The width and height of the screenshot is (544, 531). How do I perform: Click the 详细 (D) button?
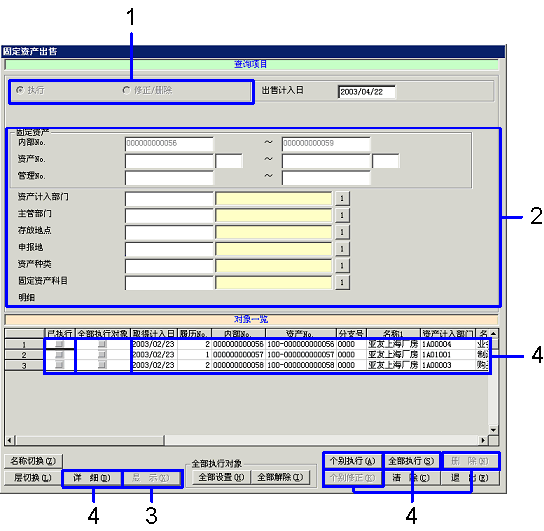[92, 478]
